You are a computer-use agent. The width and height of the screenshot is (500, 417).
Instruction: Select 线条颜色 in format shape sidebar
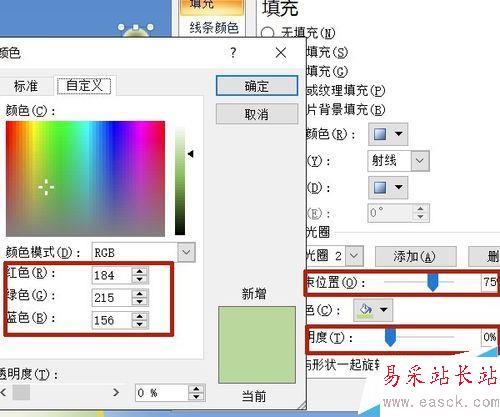point(214,27)
